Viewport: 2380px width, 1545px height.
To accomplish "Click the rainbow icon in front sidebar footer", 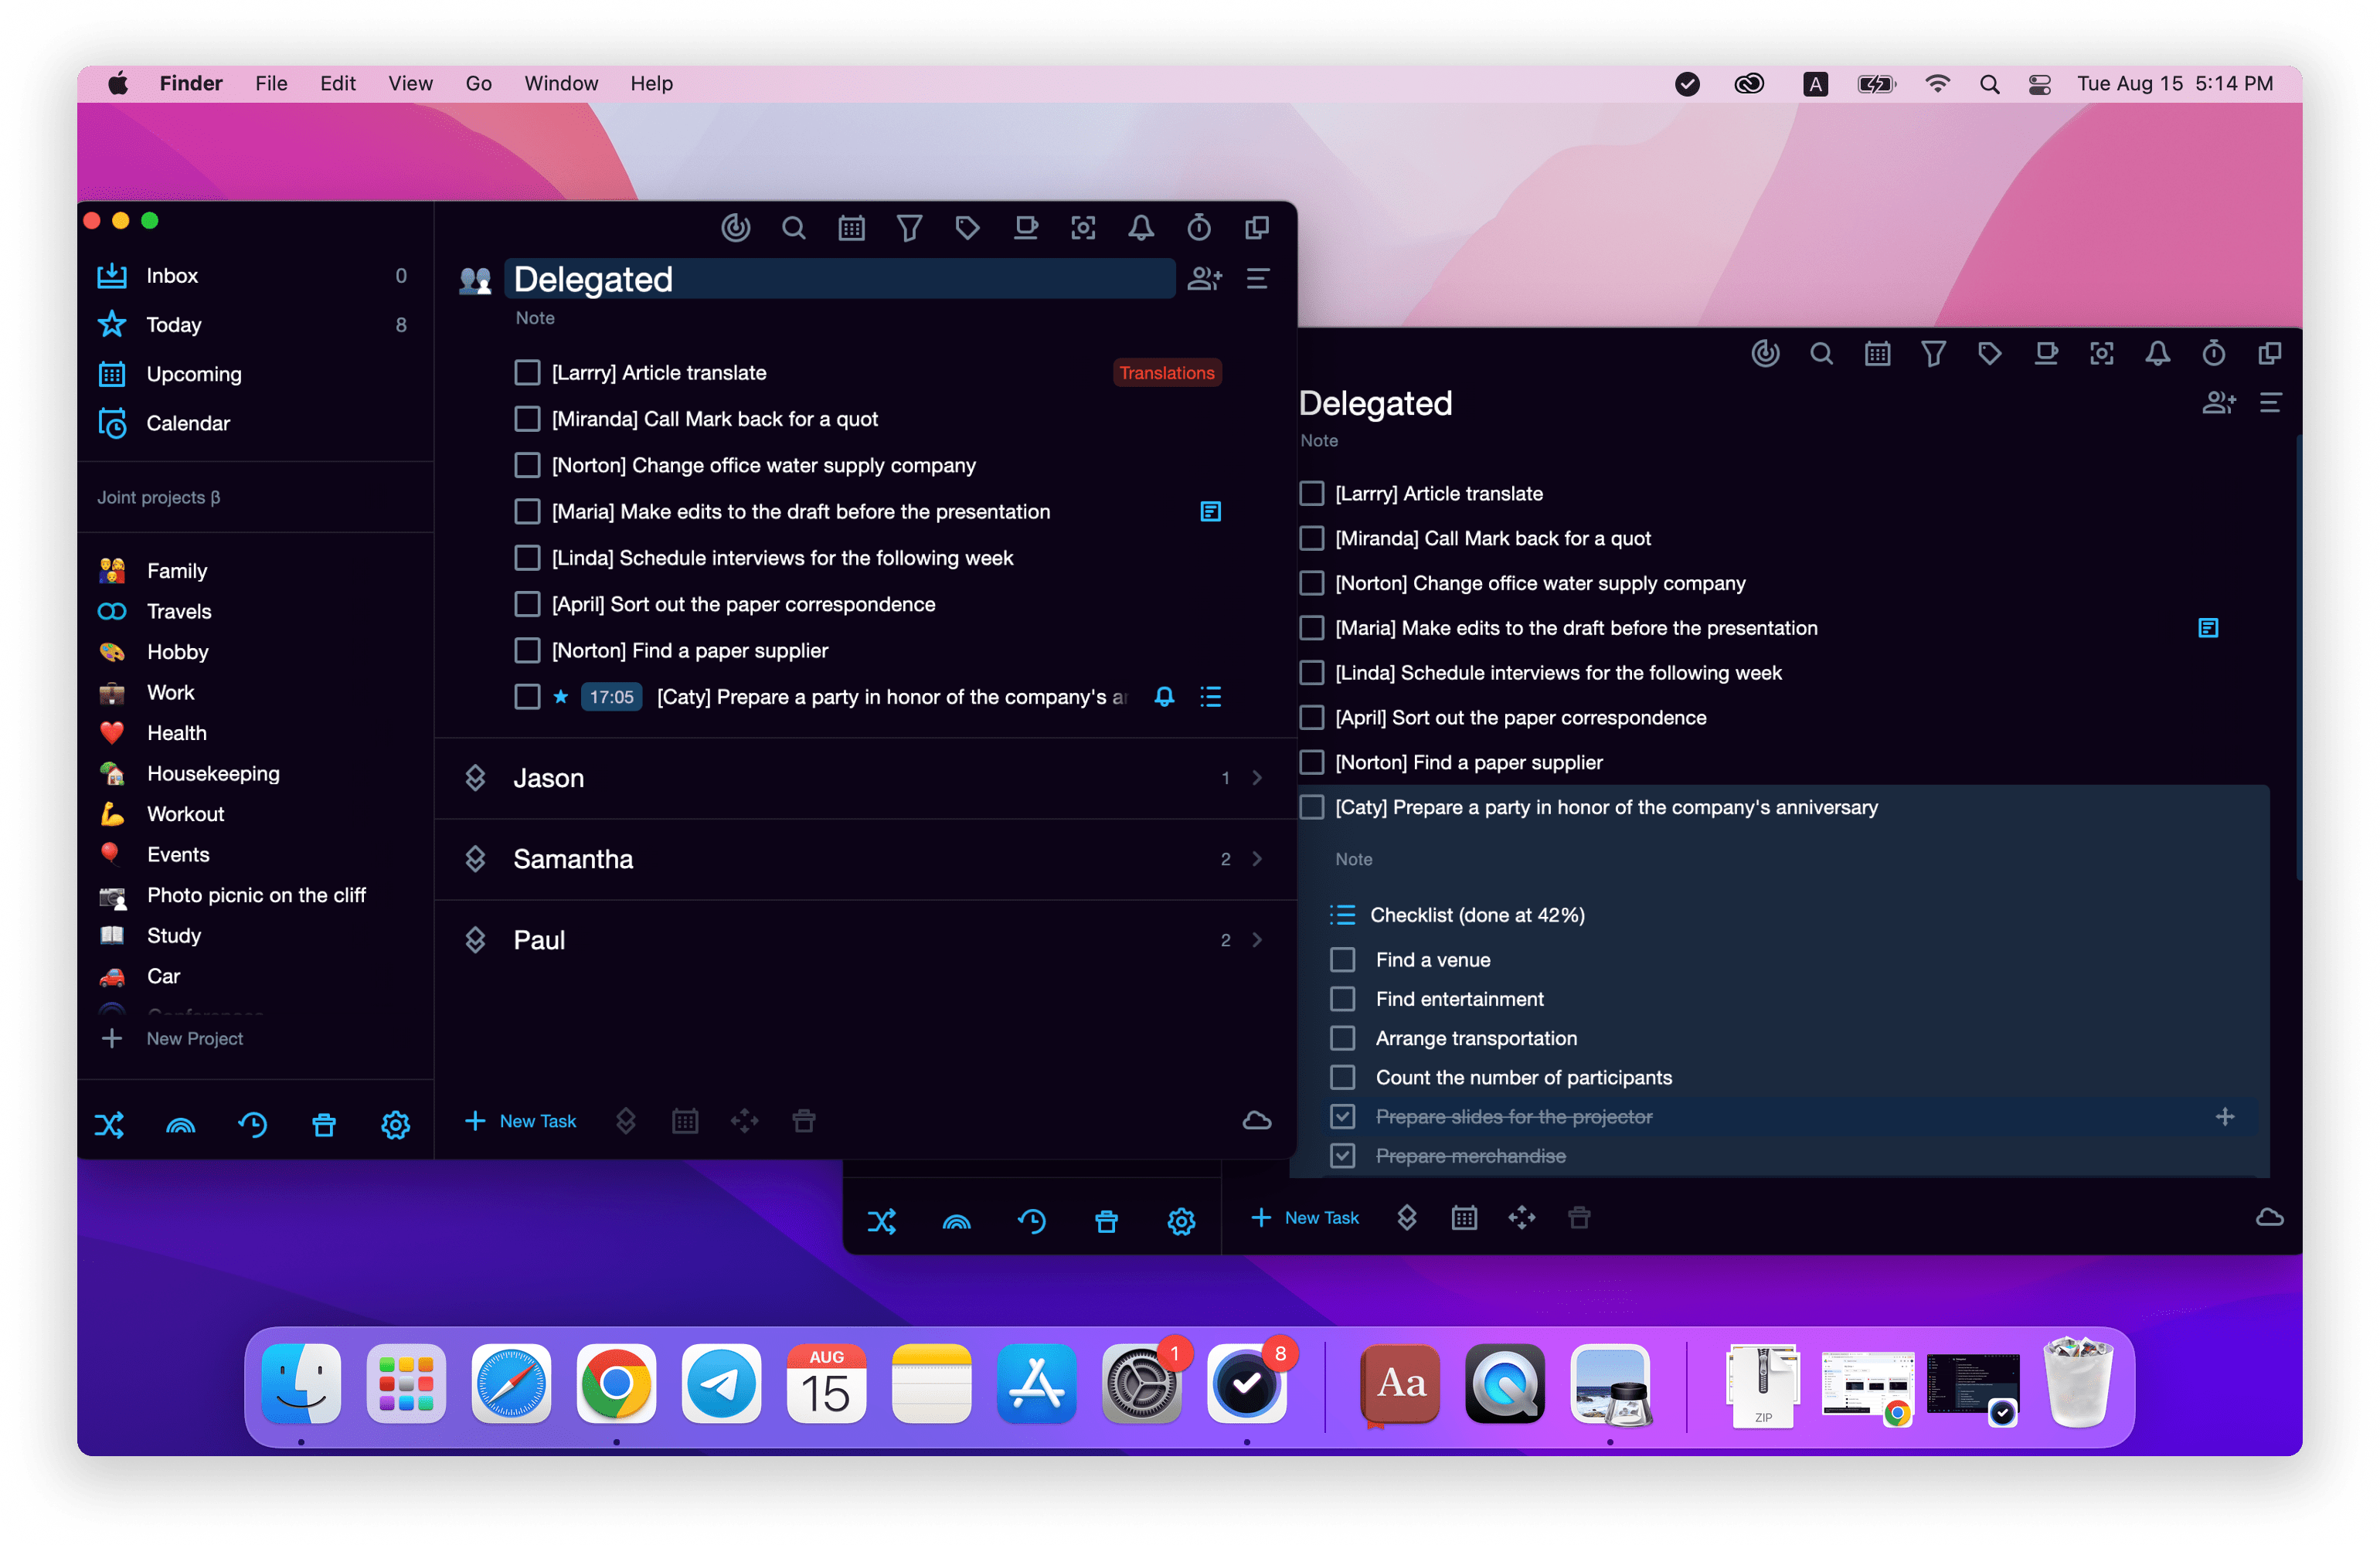I will pyautogui.click(x=181, y=1126).
